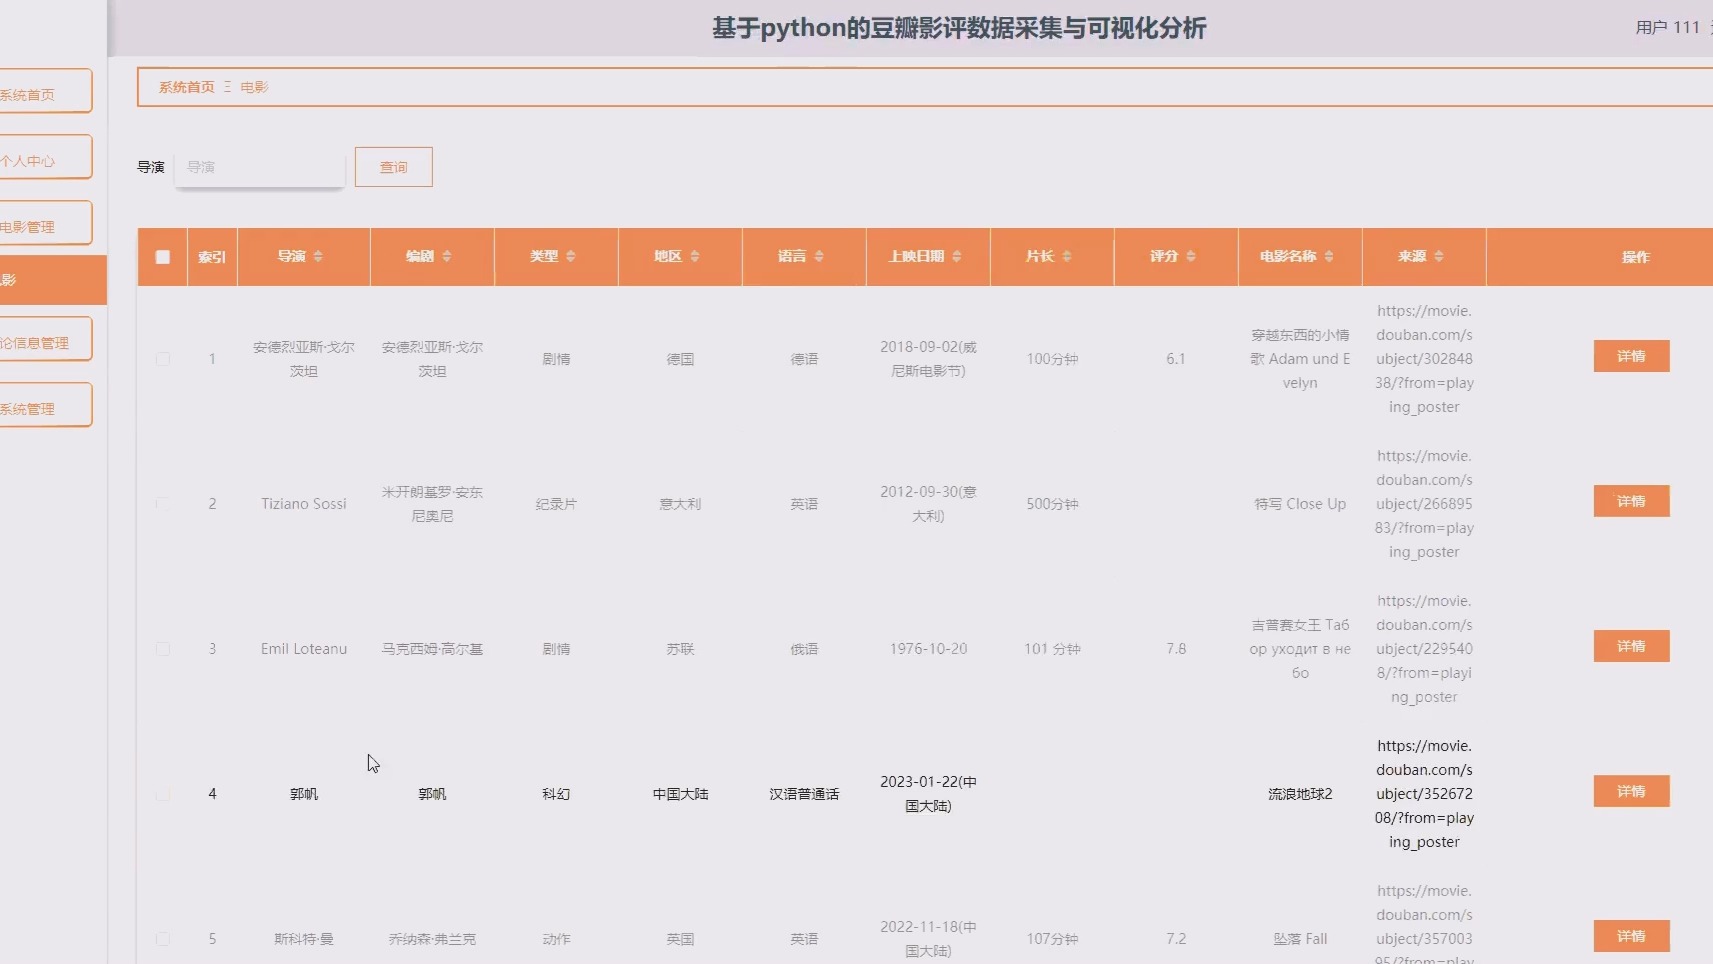
Task: Click the douban URL for 流浪地球2
Action: tap(1424, 794)
